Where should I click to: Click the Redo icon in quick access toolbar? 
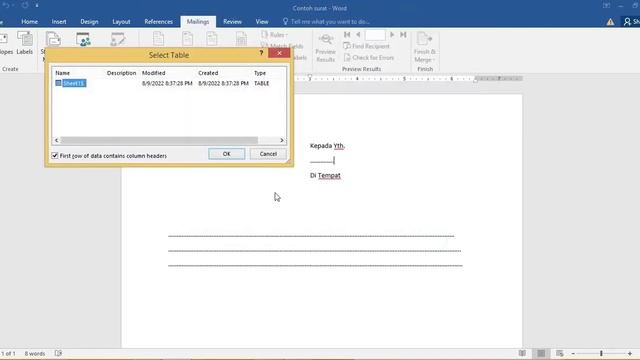[25, 5]
